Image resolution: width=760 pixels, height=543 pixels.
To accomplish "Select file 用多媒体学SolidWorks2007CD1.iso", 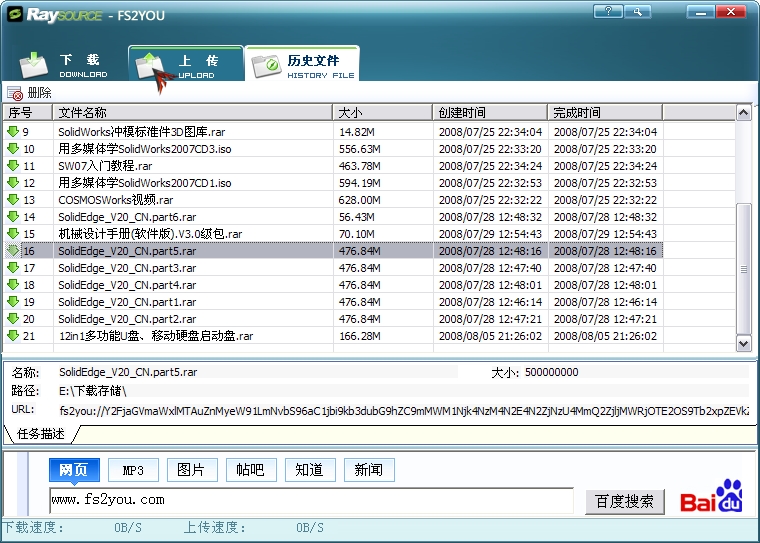I will (x=144, y=182).
